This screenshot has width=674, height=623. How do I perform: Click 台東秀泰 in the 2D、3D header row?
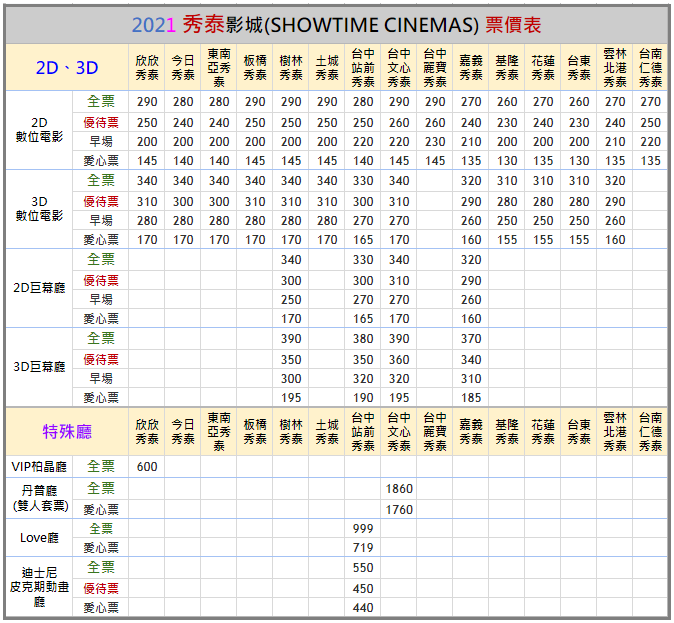579,68
